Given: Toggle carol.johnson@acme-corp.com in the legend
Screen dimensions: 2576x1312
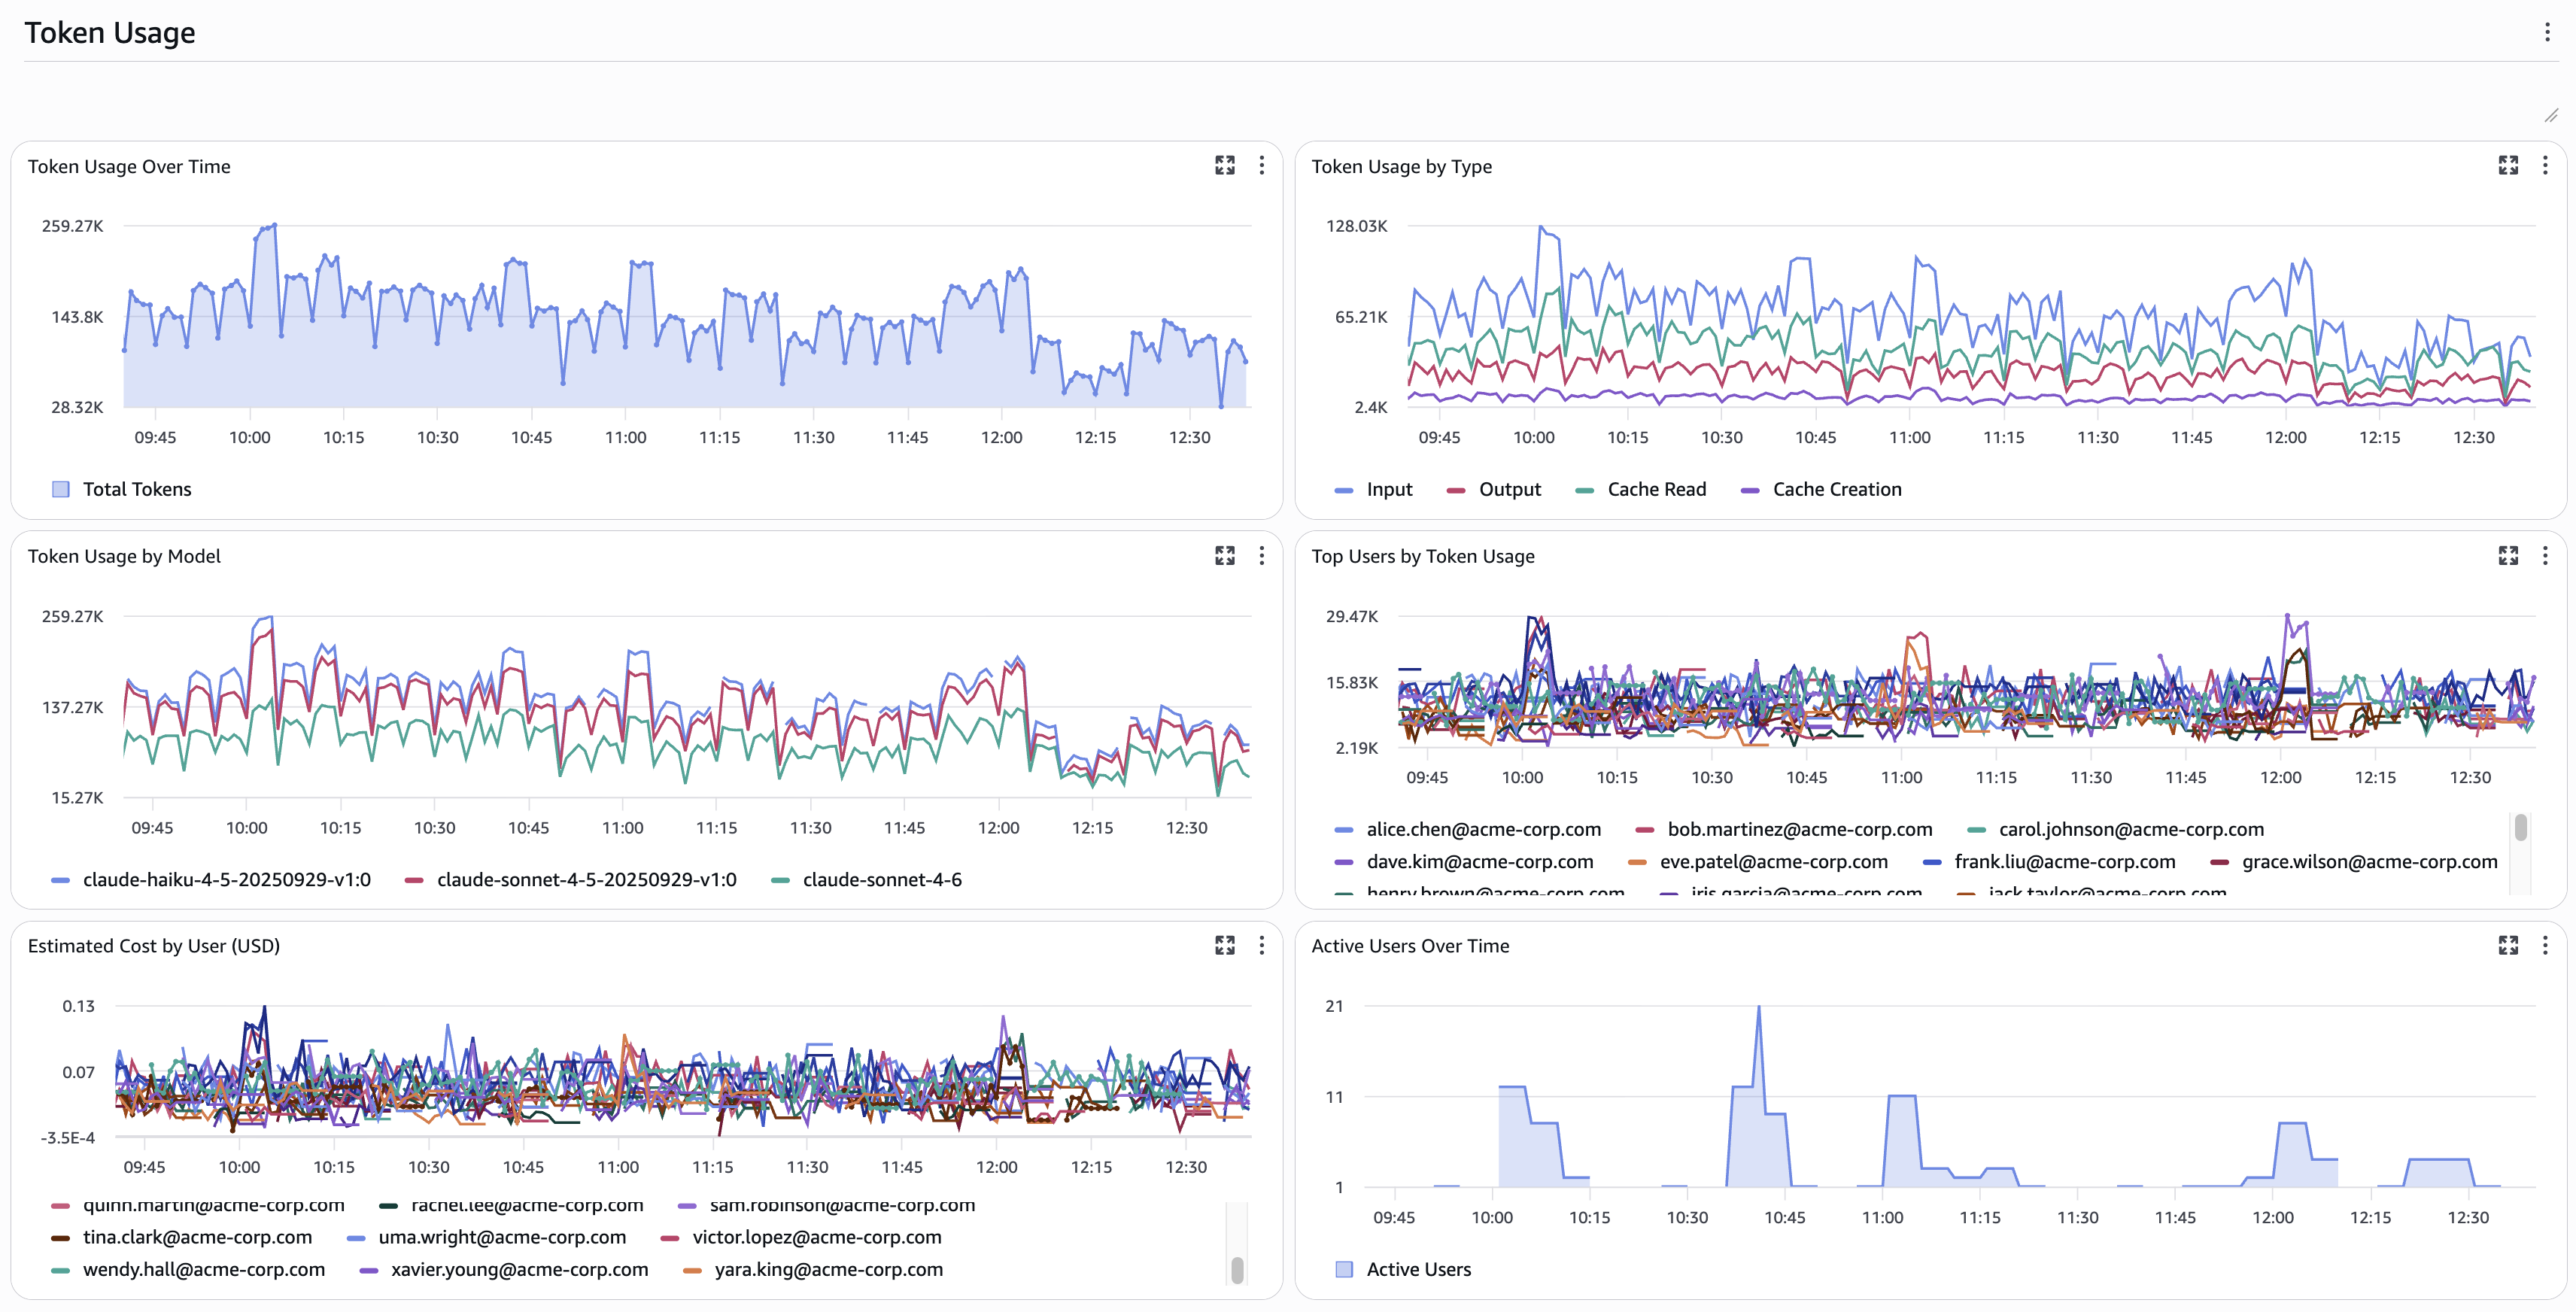Looking at the screenshot, I should pos(2115,829).
